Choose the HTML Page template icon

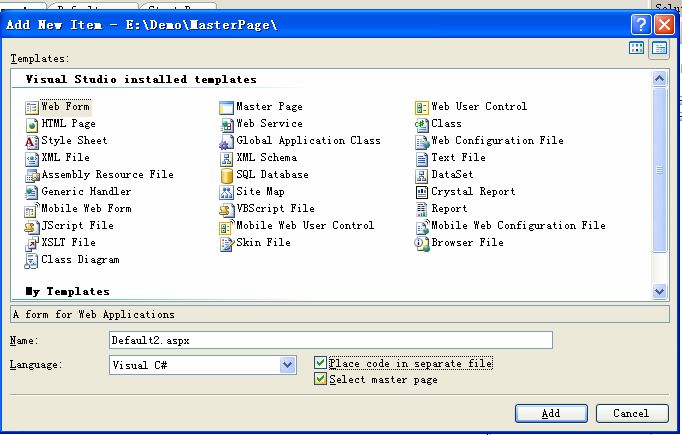pos(32,125)
